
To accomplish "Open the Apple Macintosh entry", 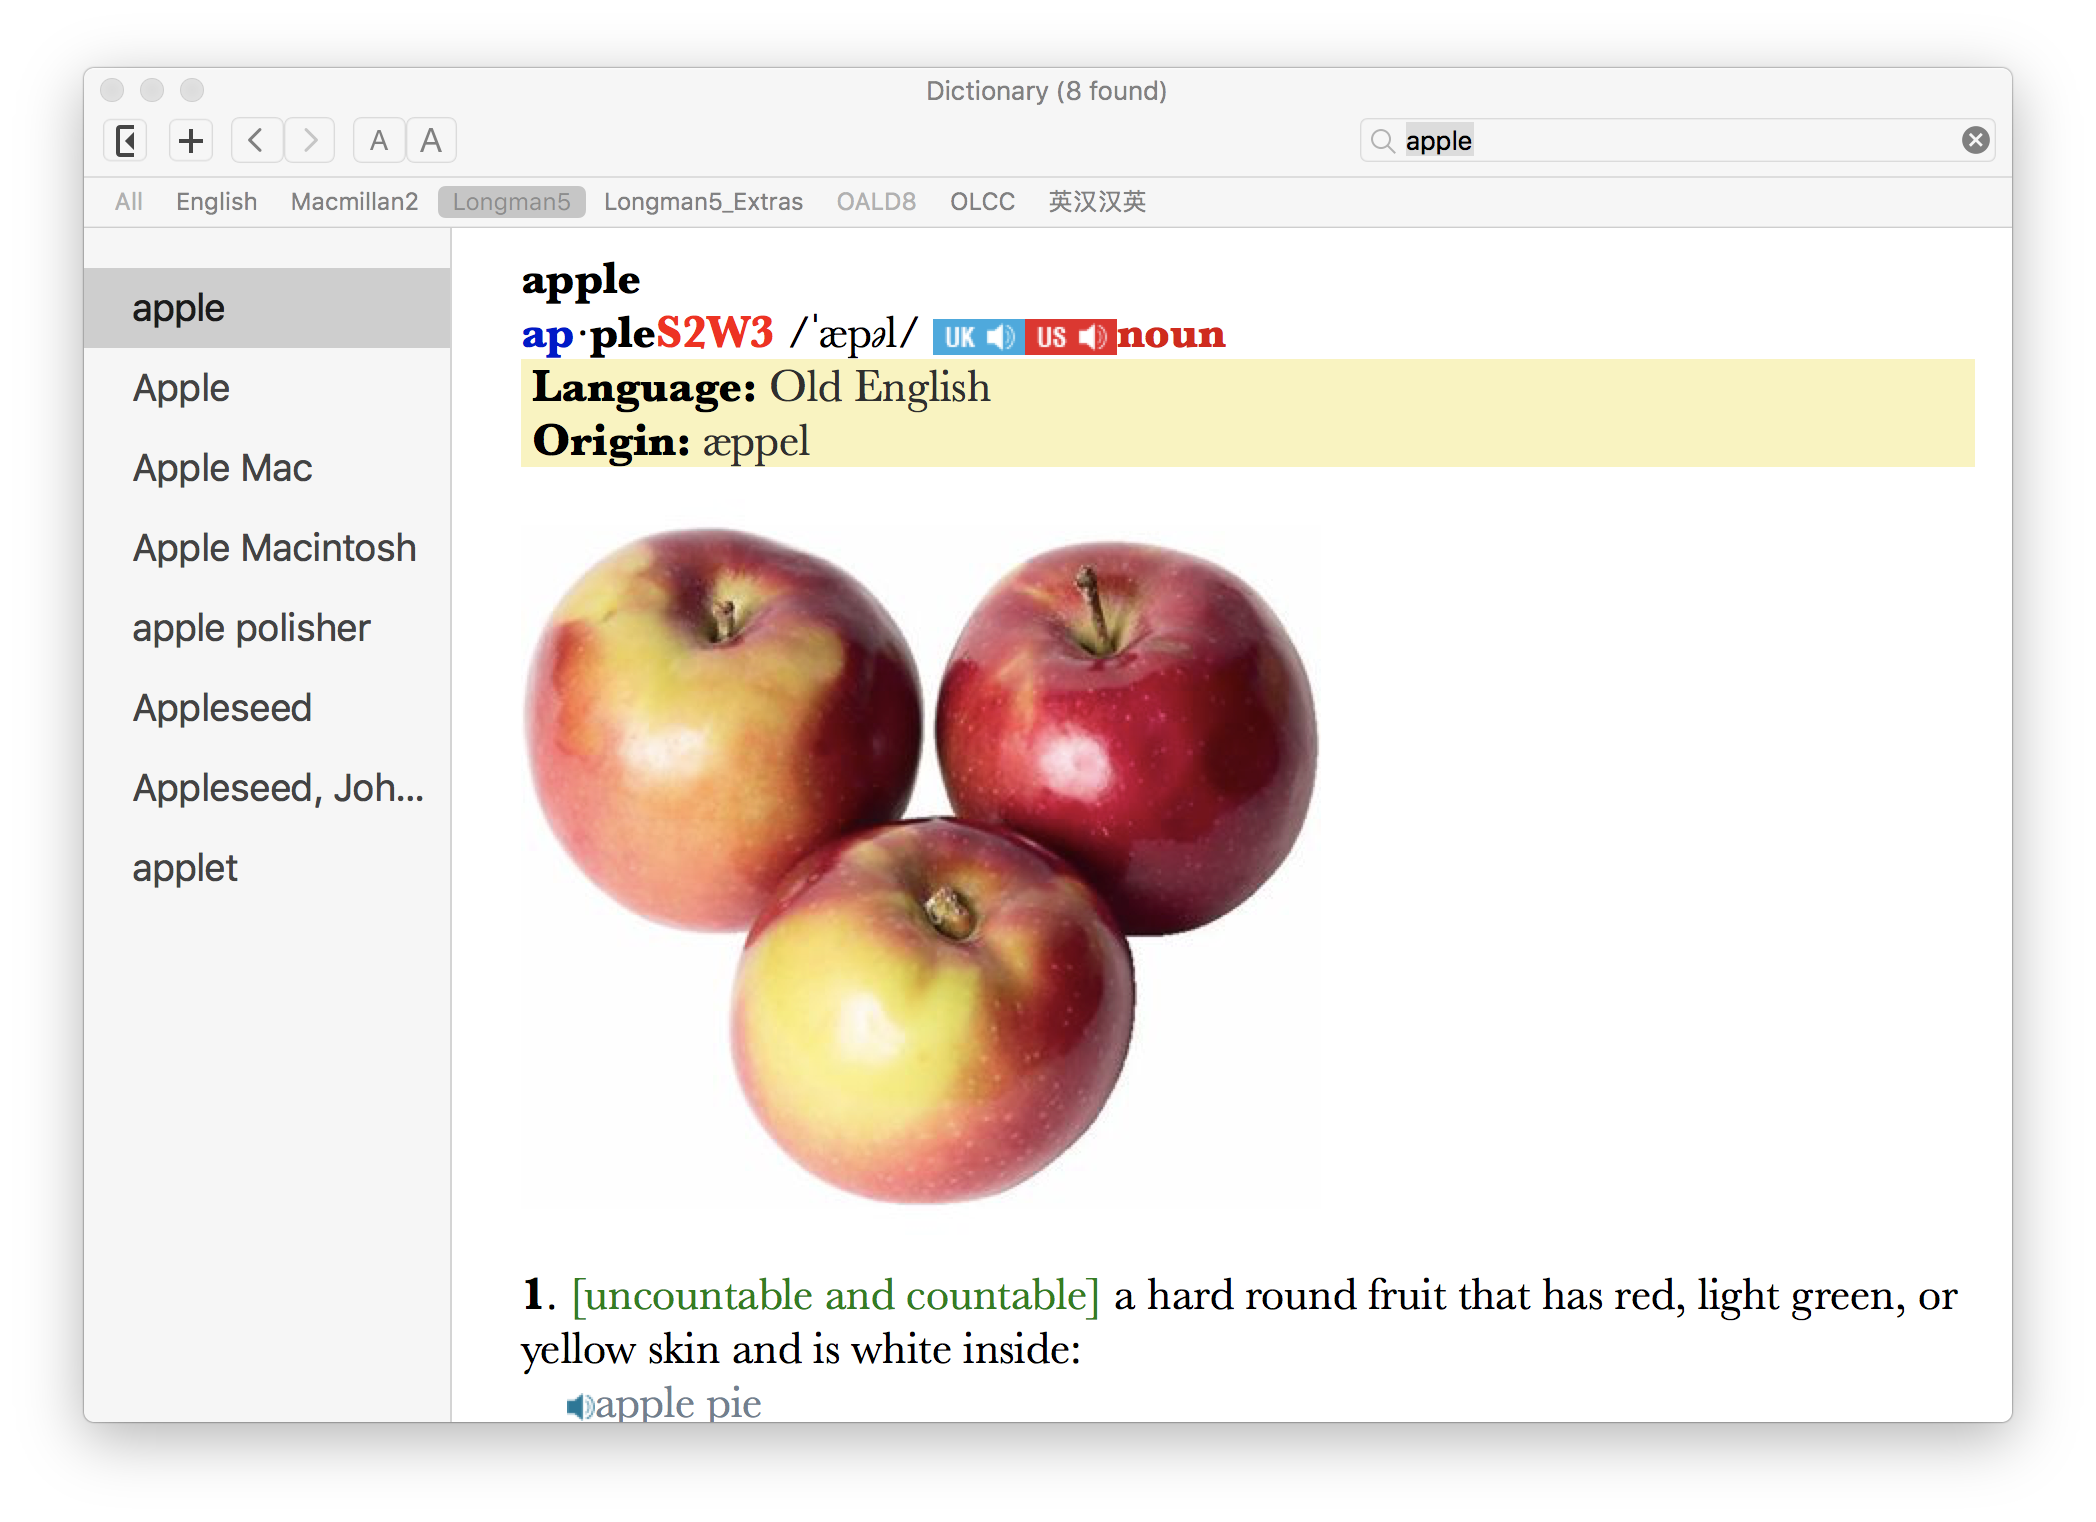I will pos(275,548).
